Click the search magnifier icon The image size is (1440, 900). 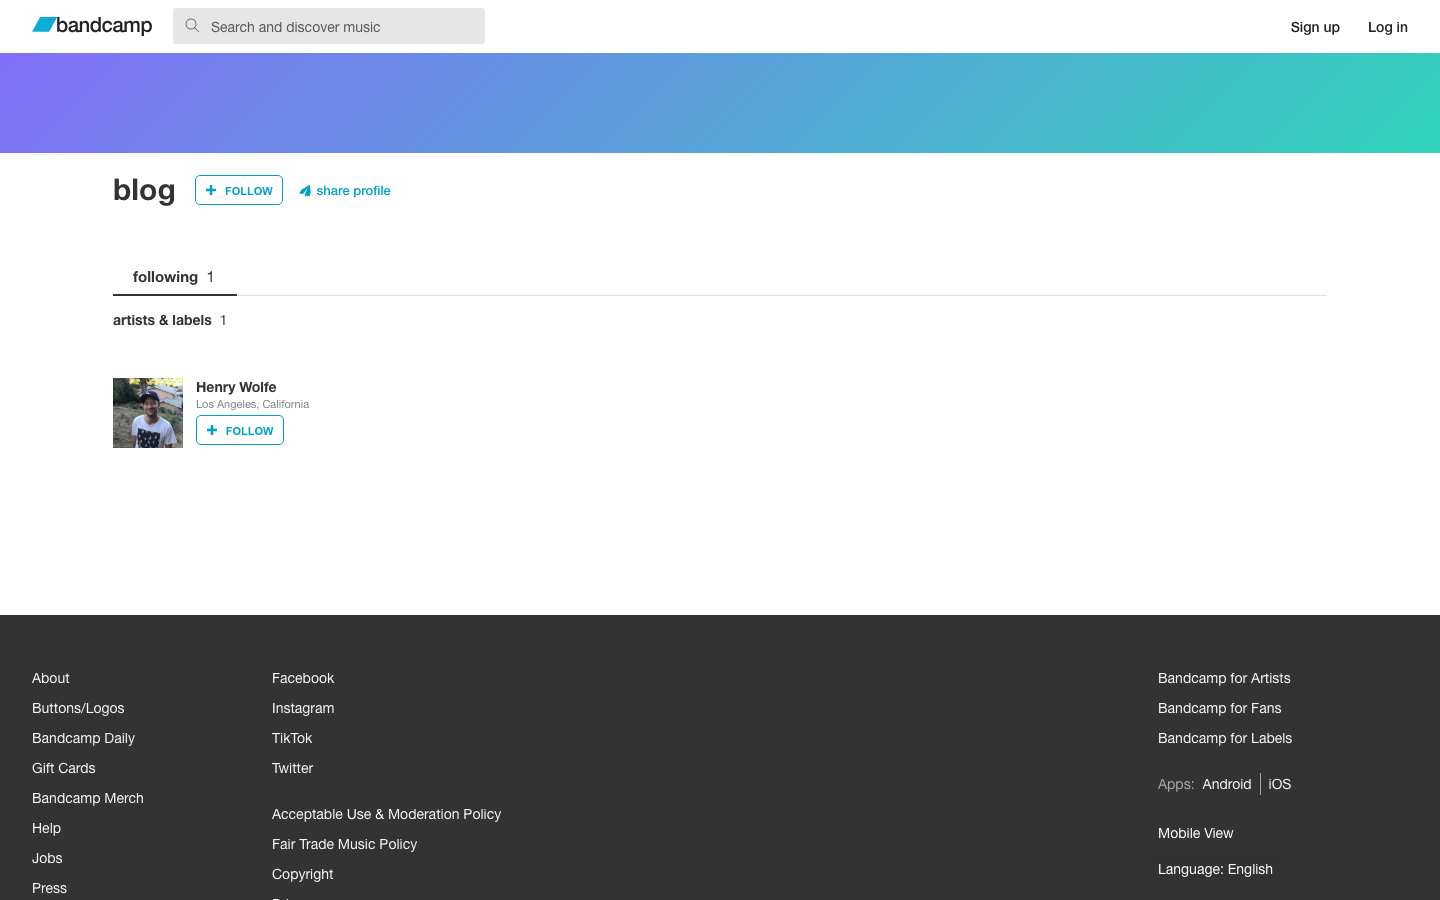pyautogui.click(x=192, y=26)
